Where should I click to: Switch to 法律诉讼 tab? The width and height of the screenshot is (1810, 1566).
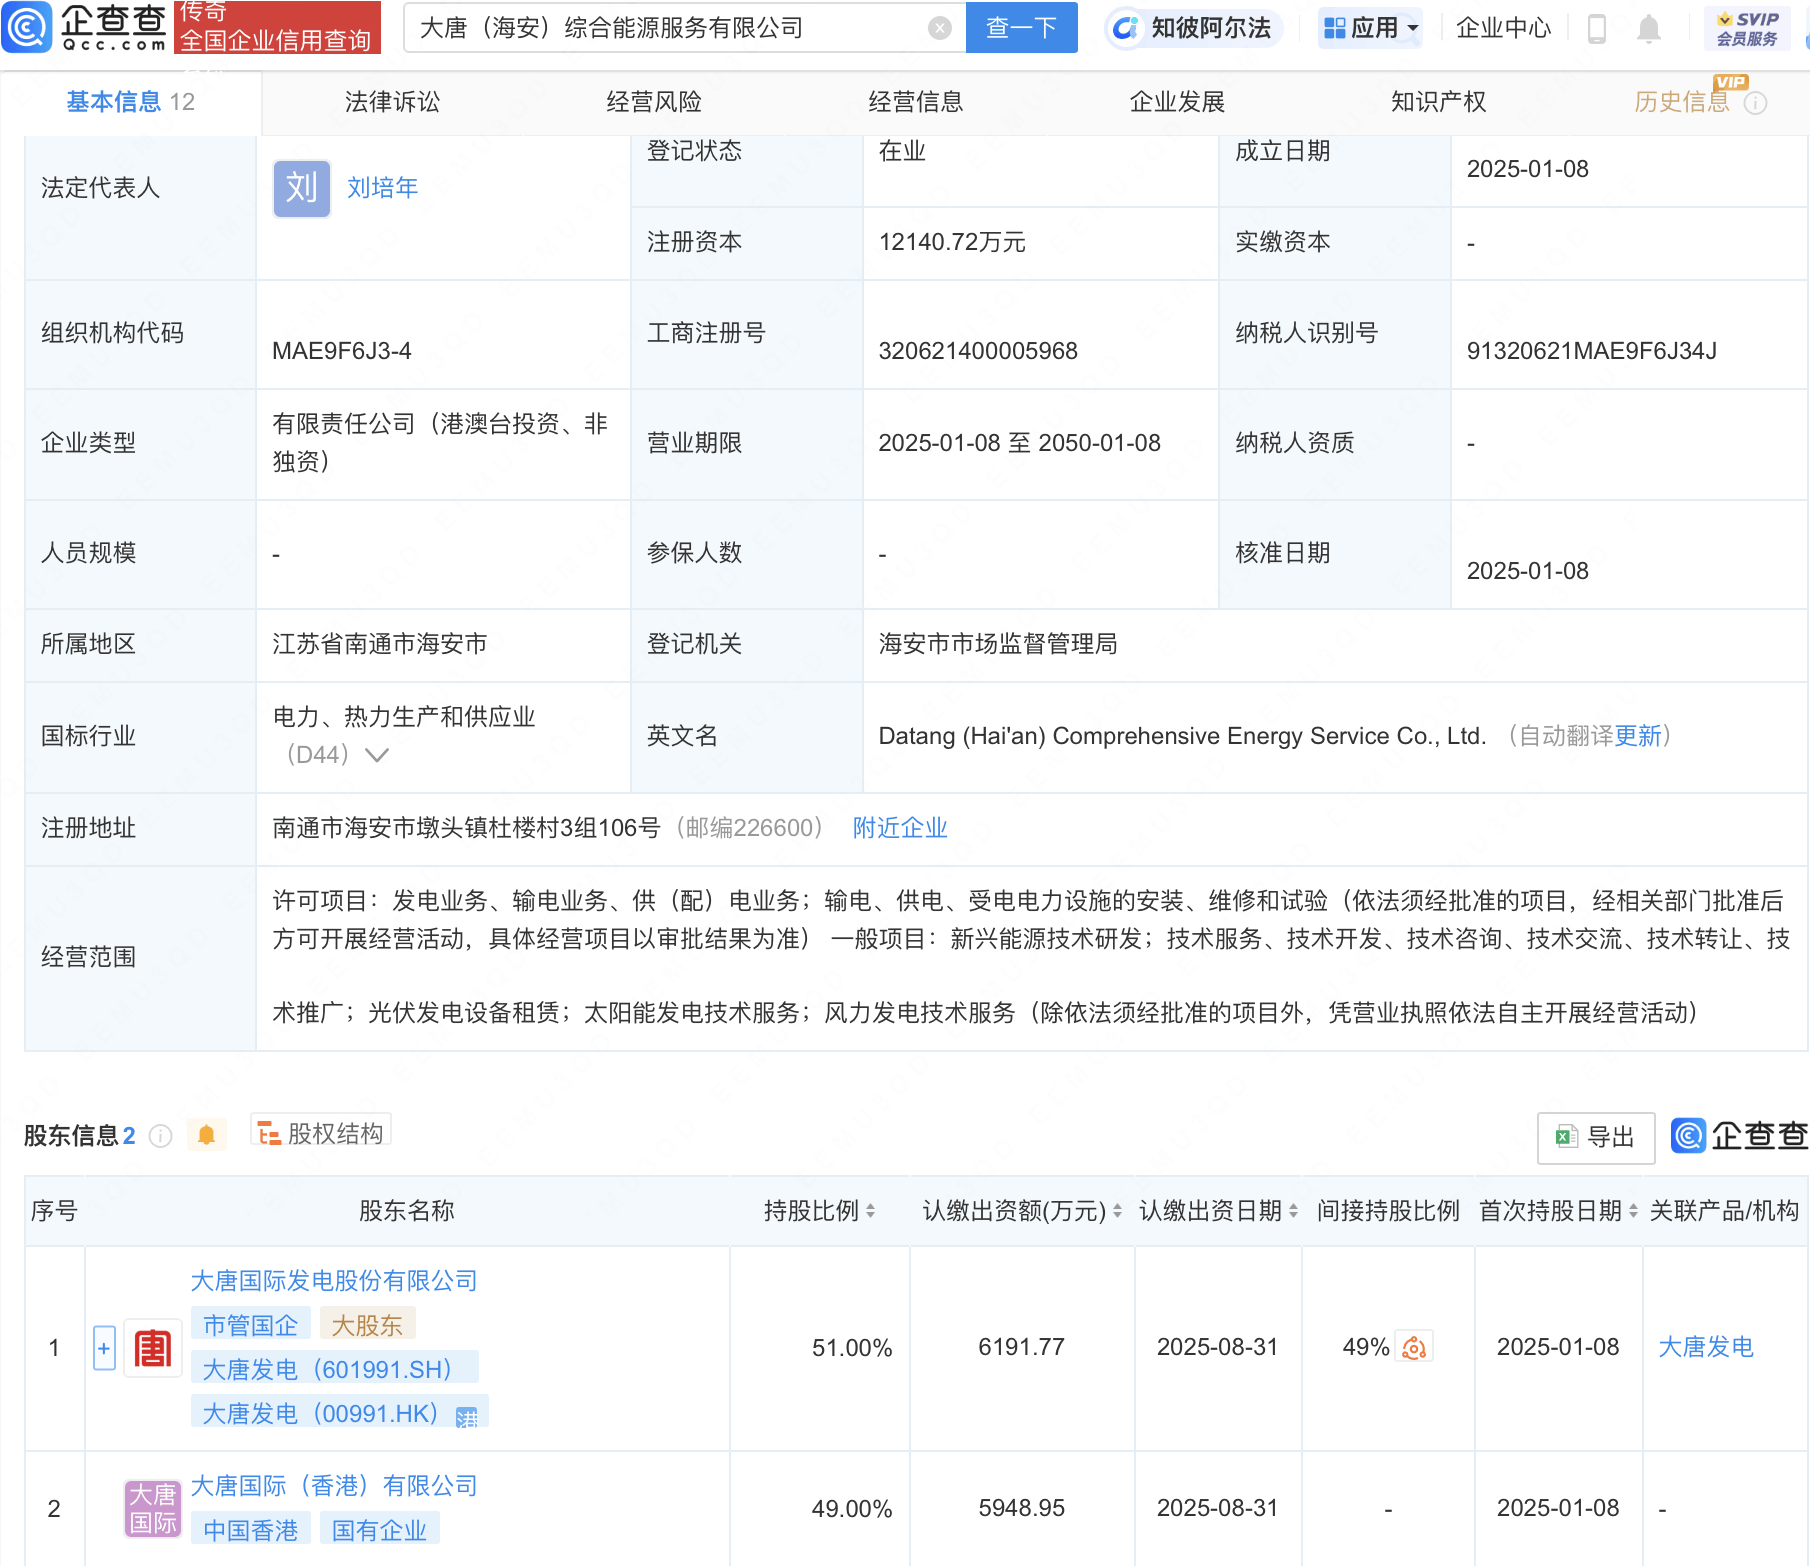click(392, 102)
